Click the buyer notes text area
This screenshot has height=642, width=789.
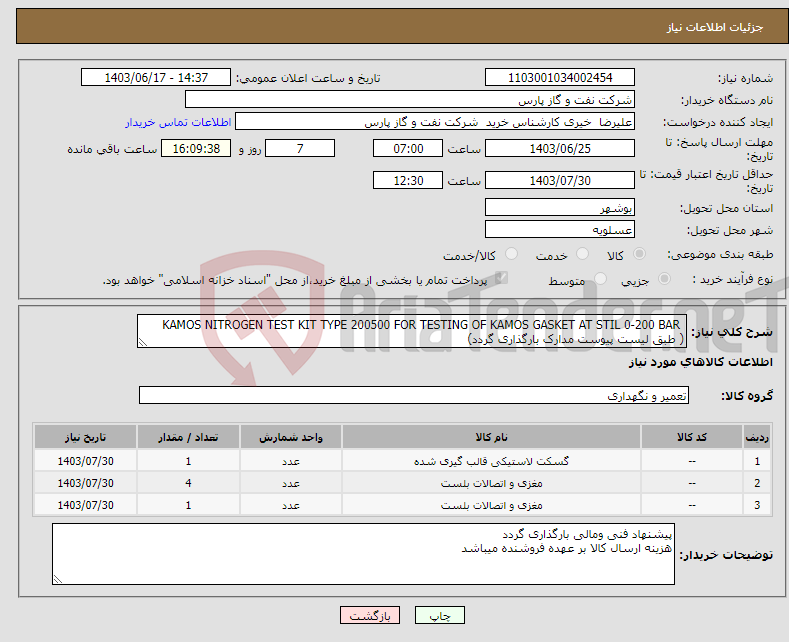[x=363, y=554]
